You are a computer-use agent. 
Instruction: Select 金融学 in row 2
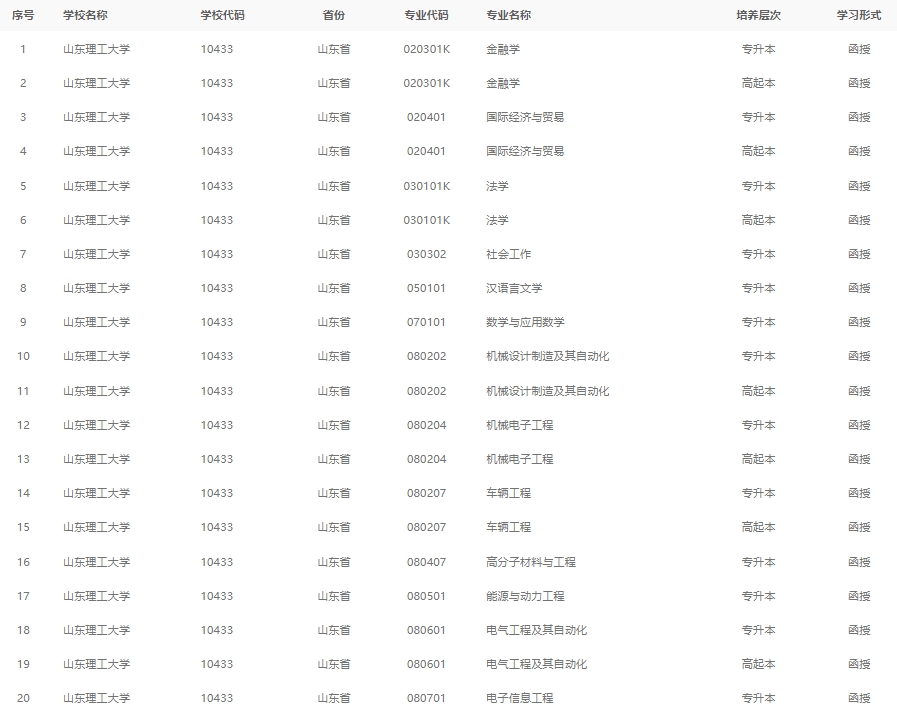(503, 83)
